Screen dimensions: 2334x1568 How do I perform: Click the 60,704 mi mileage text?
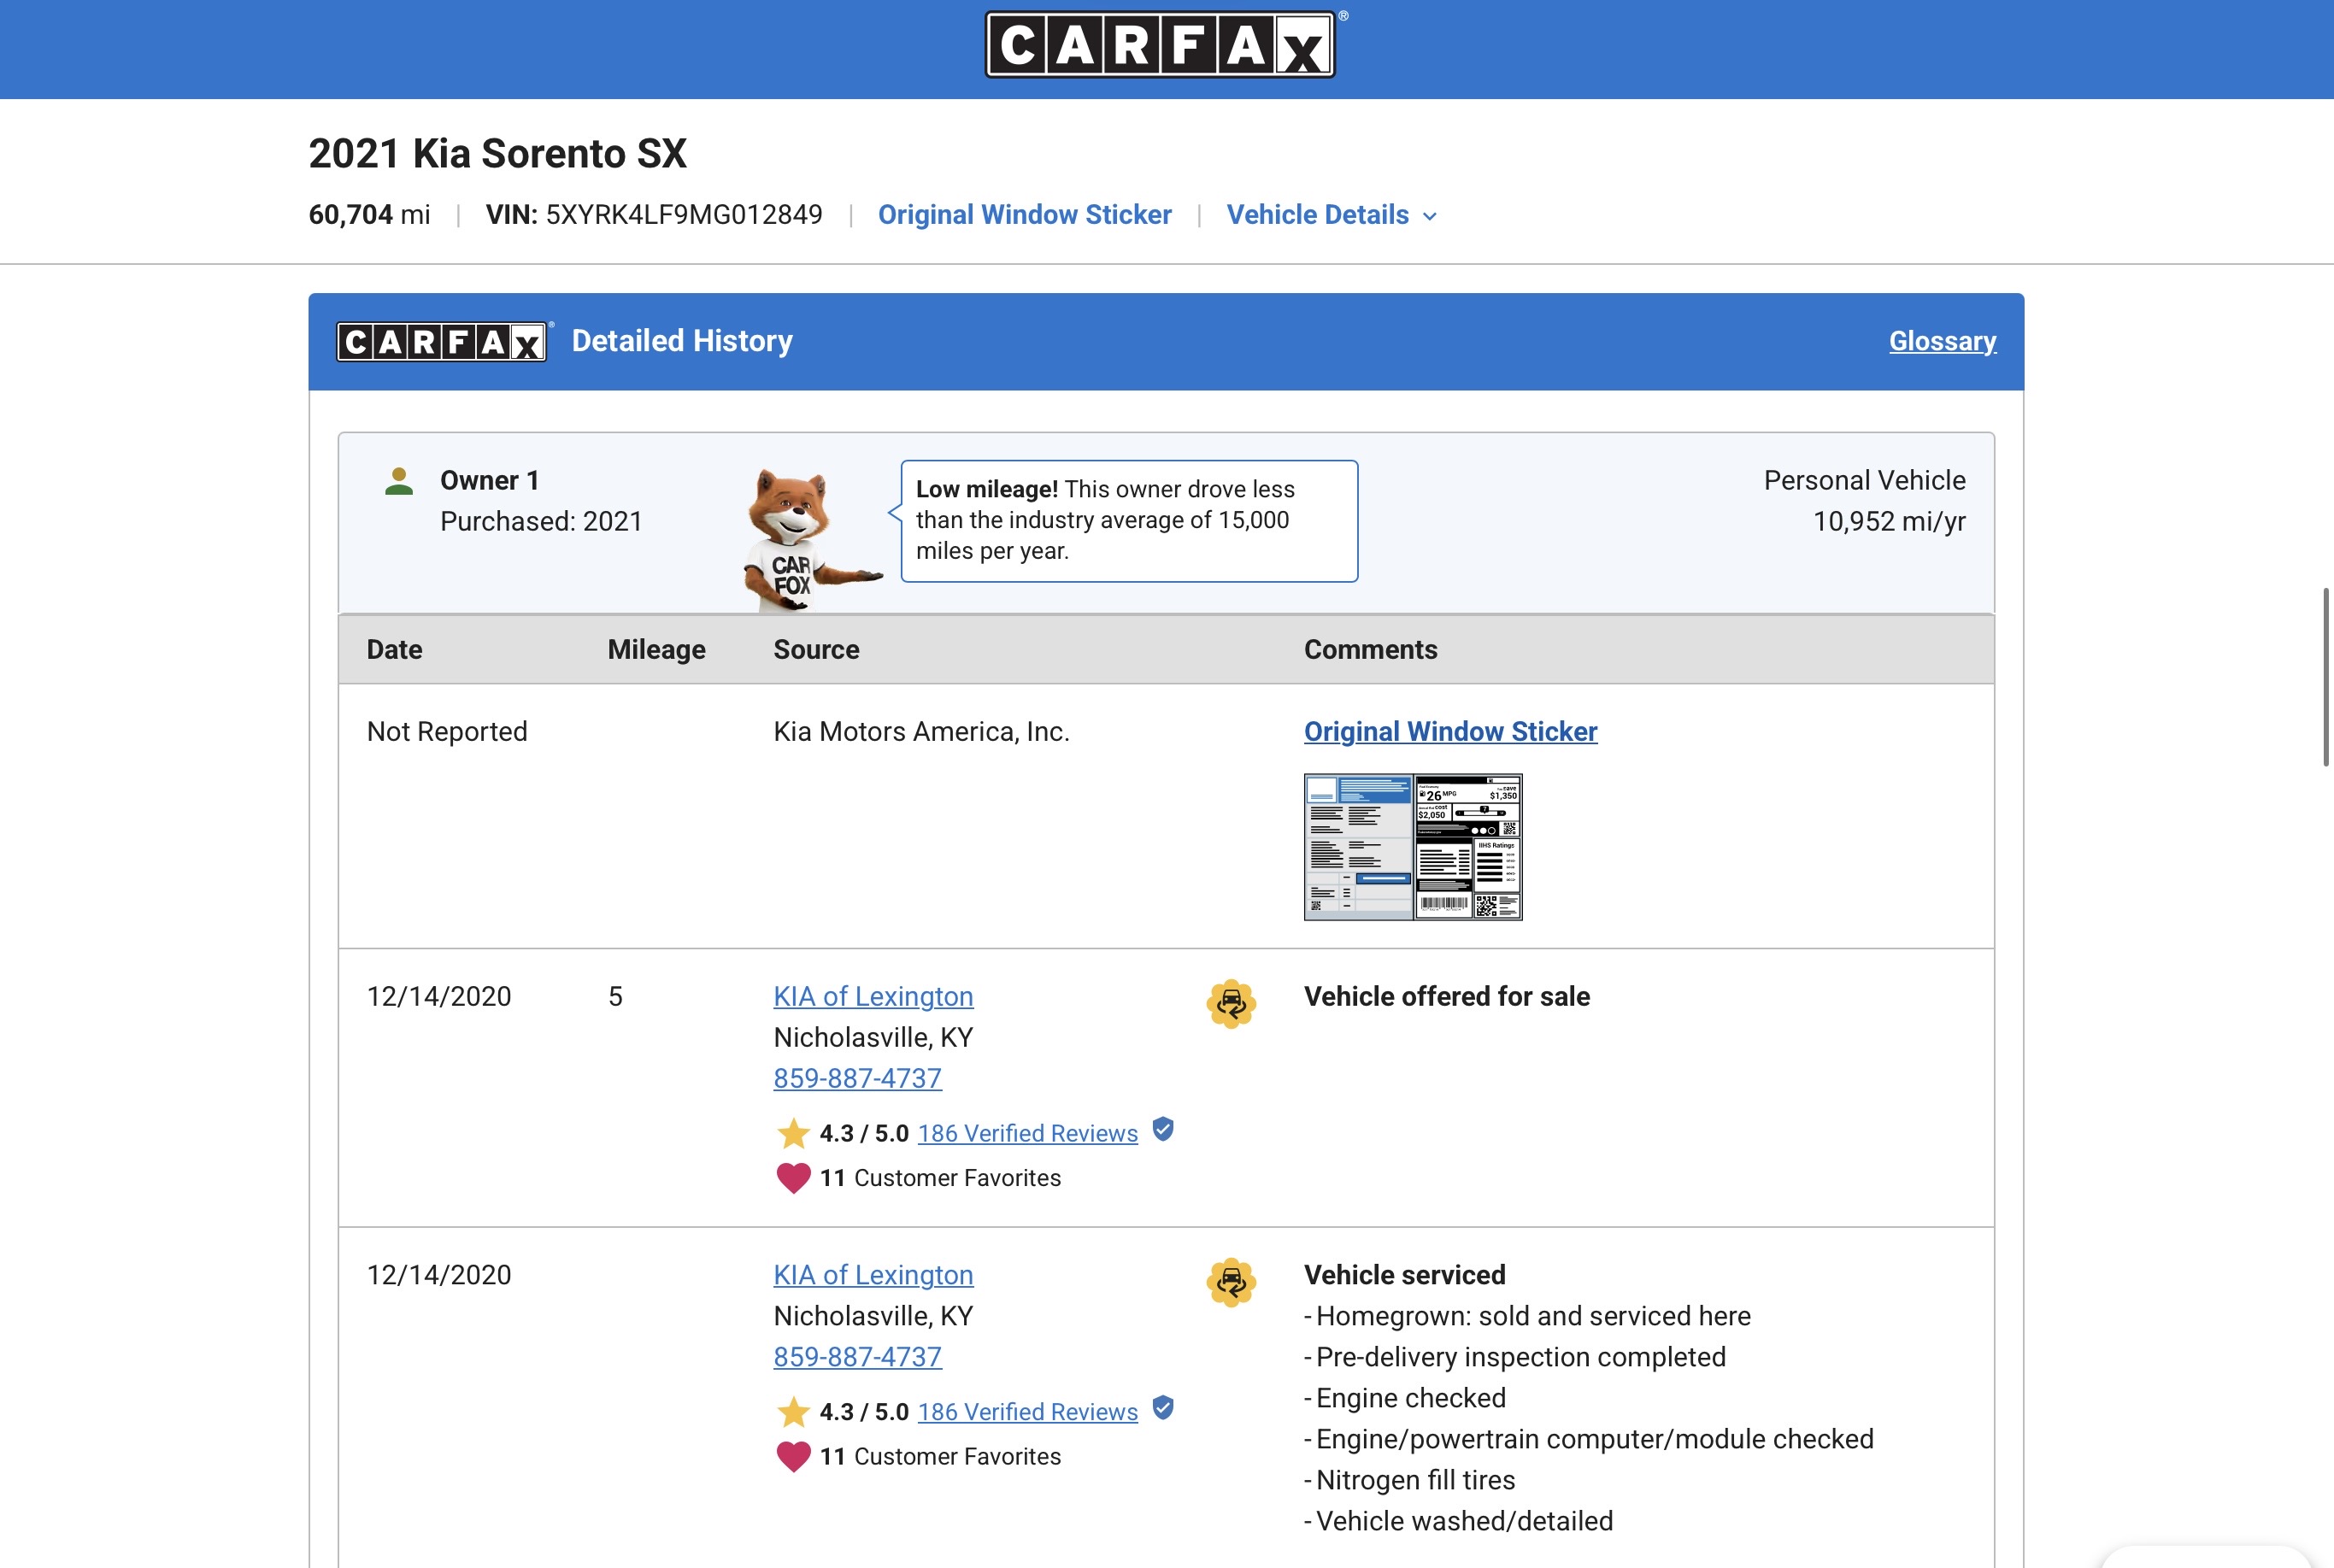369,215
